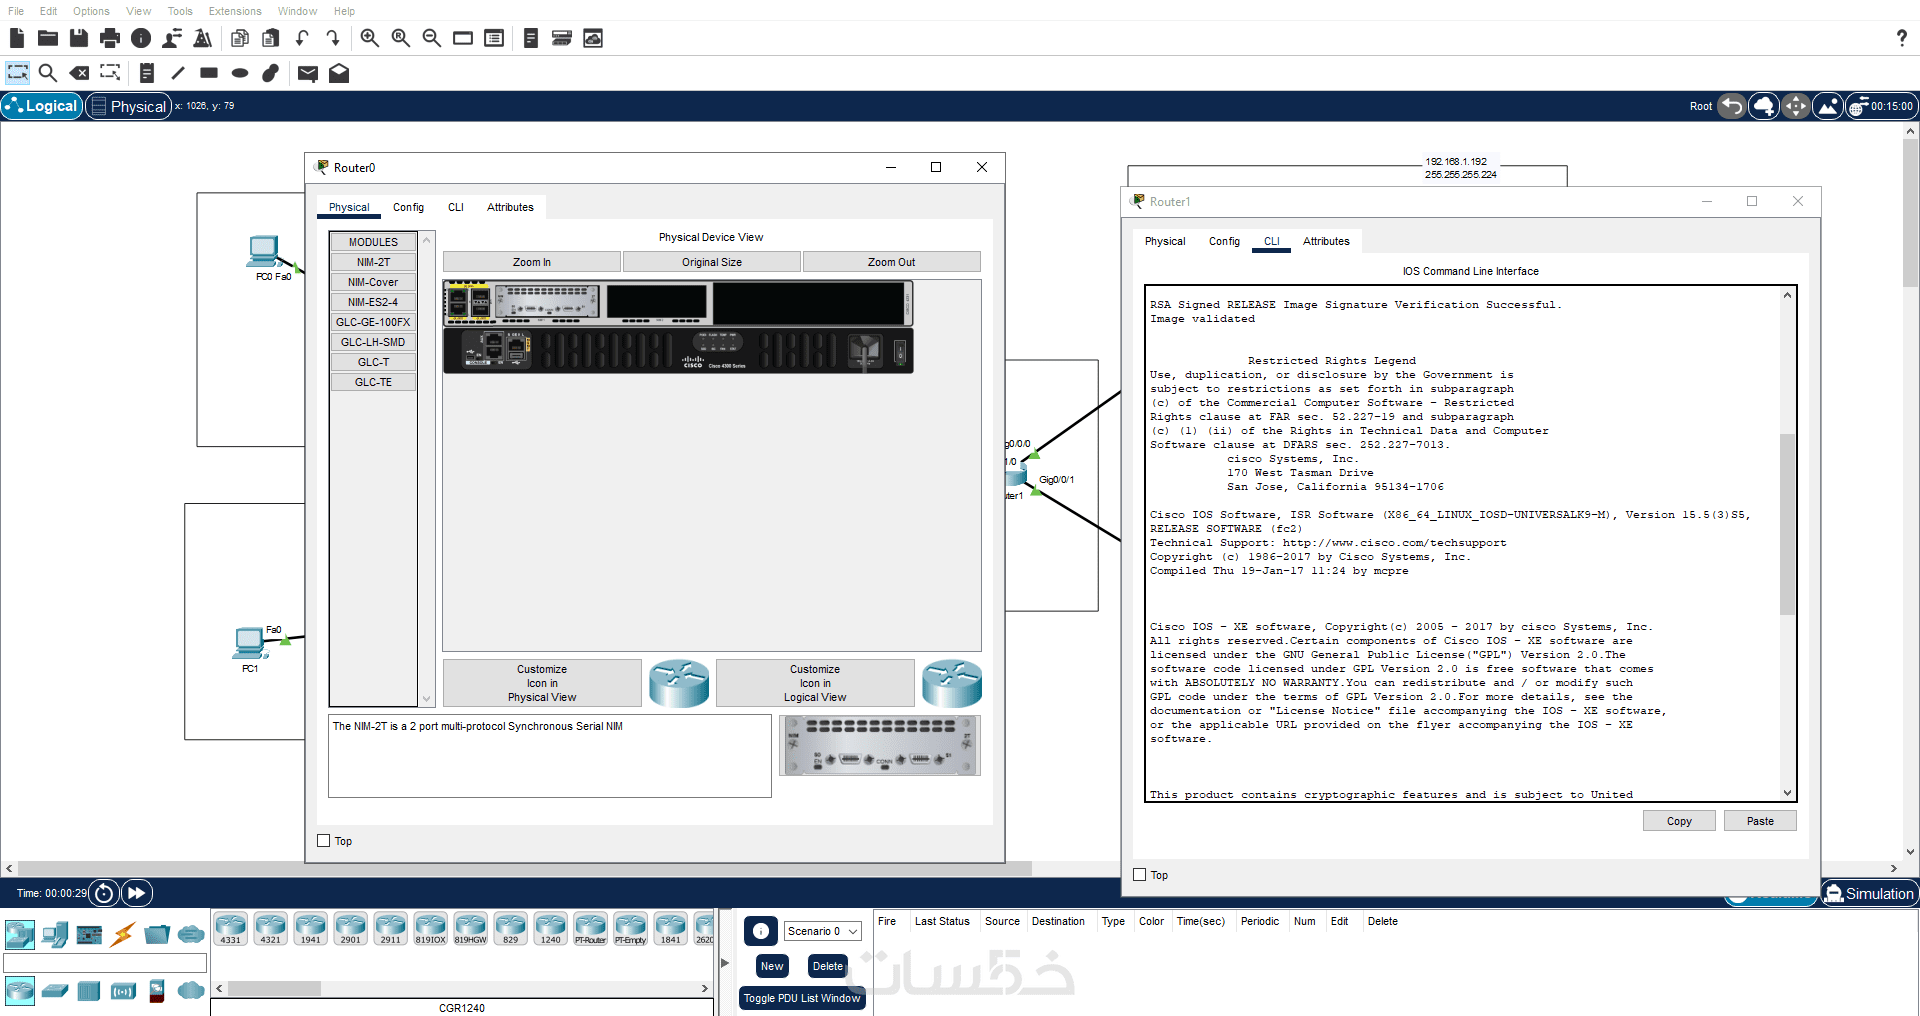Image resolution: width=1920 pixels, height=1016 pixels.
Task: Click Toggle PDU List Window button
Action: (802, 998)
